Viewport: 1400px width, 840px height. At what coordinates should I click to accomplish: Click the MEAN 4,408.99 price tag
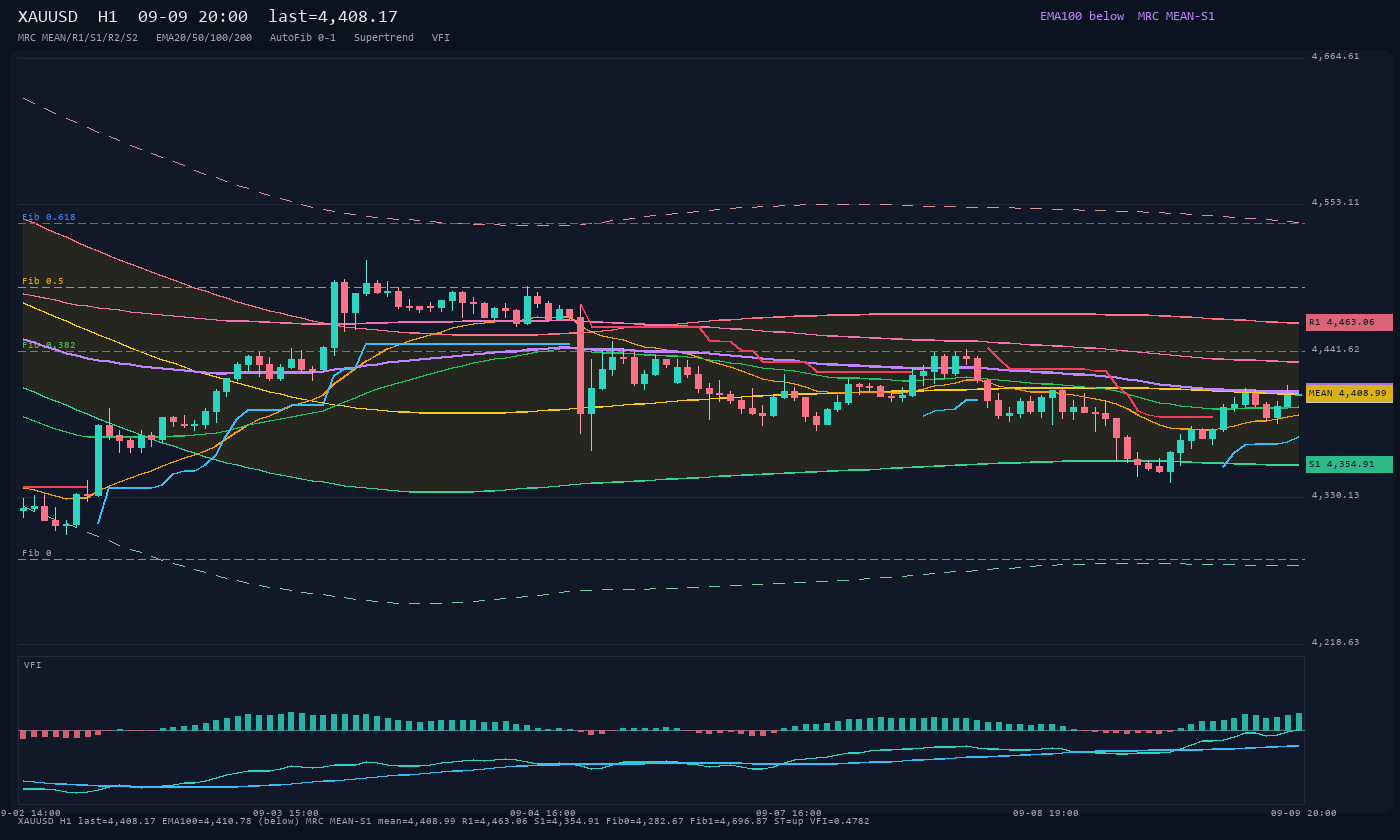[x=1349, y=393]
